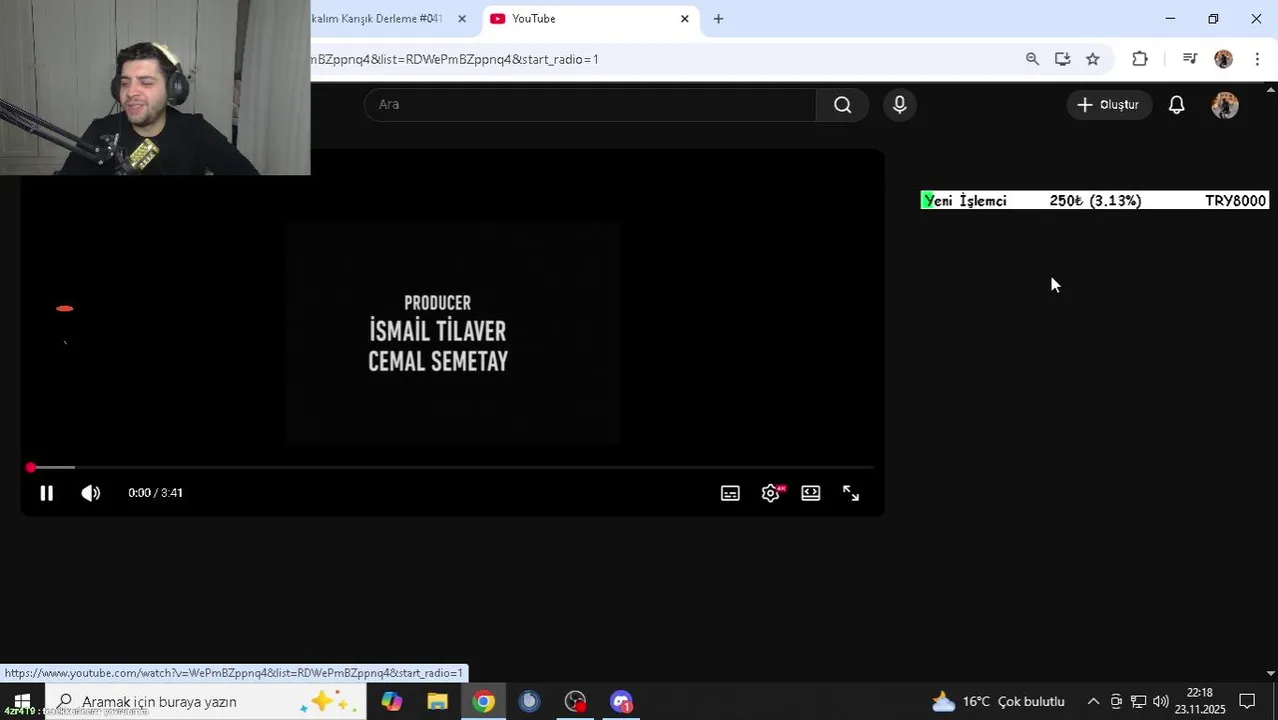Screen dimensions: 1278x720
Task: Focus the YouTube Ara search field
Action: pos(590,104)
